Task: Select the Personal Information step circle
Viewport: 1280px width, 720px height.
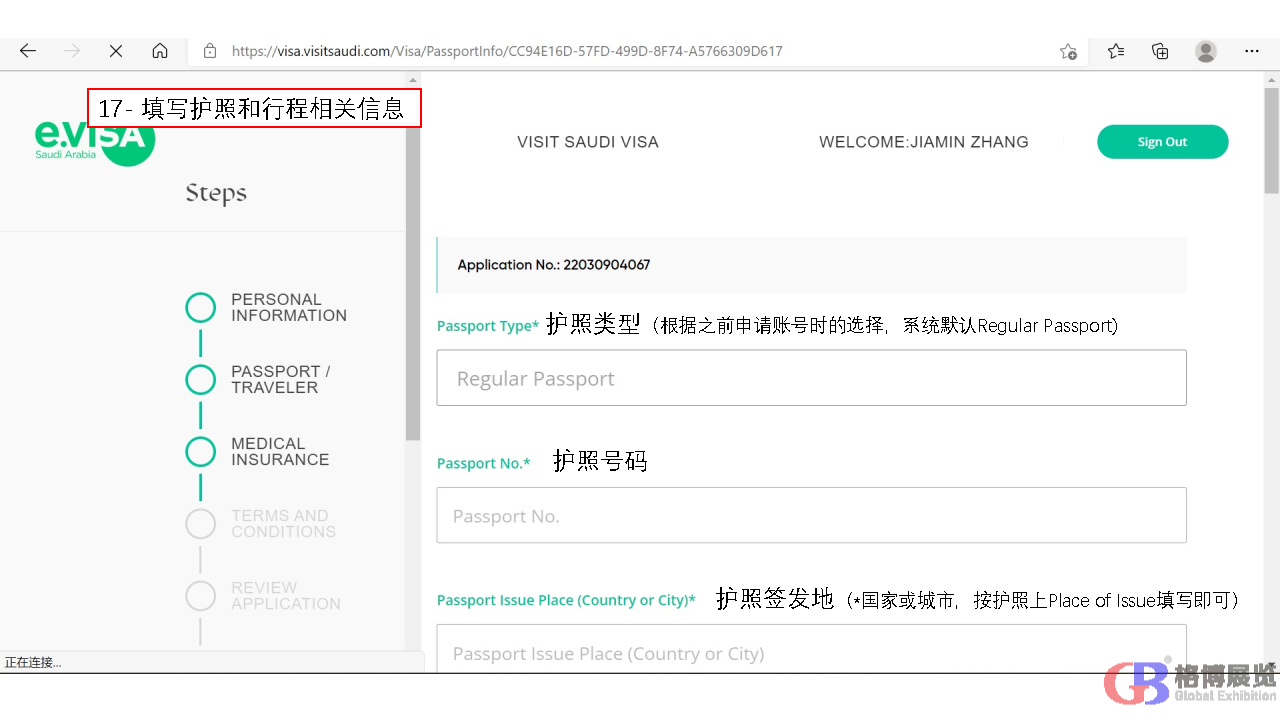Action: 201,308
